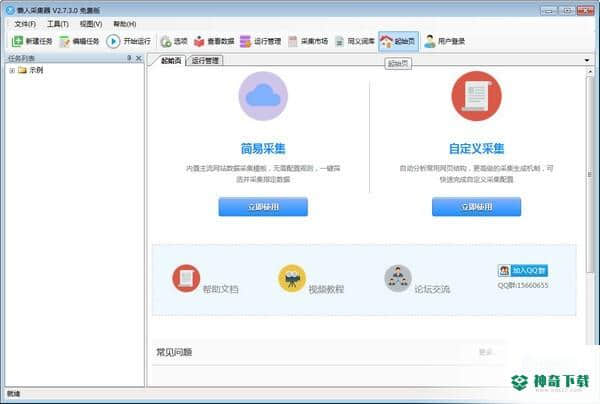600x404 pixels.
Task: Close the 任务列表 panel
Action: pos(139,58)
